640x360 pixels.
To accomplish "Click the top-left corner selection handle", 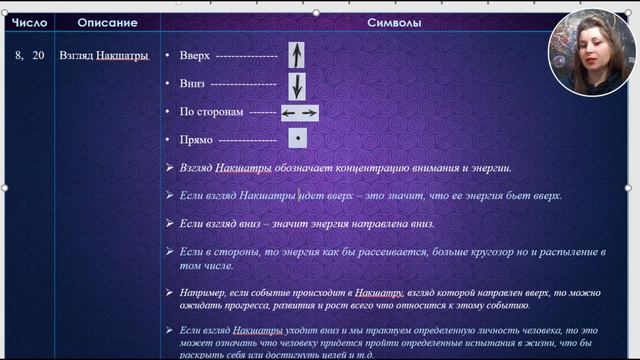I will point(4,13).
